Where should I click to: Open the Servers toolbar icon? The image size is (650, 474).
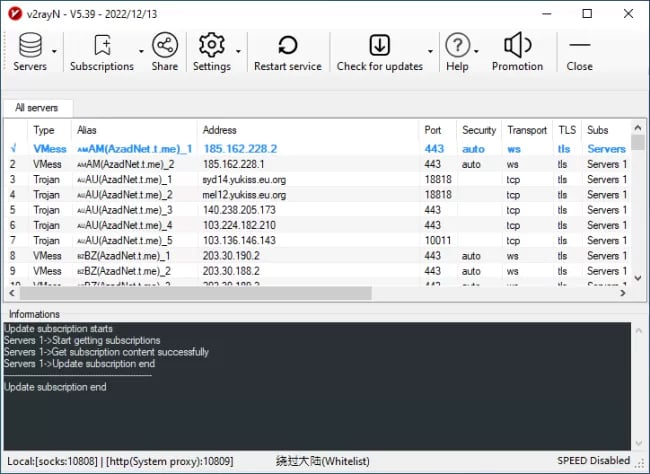[x=30, y=45]
